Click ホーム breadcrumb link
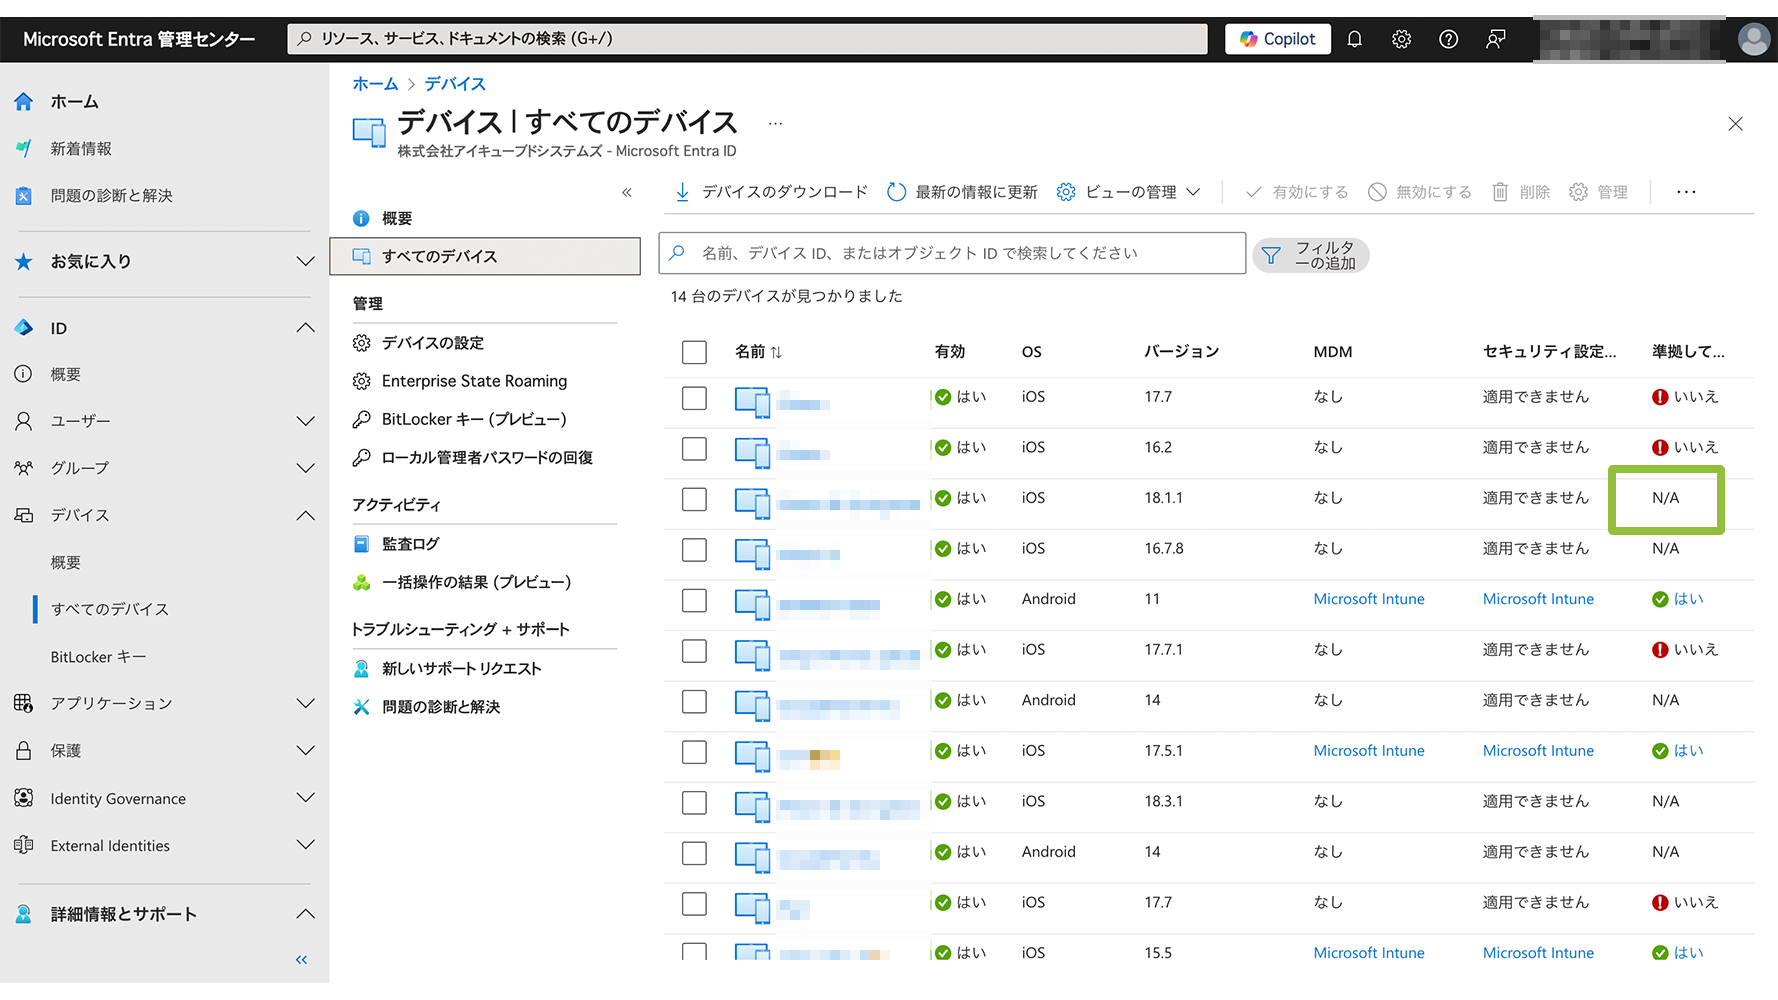Viewport: 1778px width, 1000px height. point(375,84)
